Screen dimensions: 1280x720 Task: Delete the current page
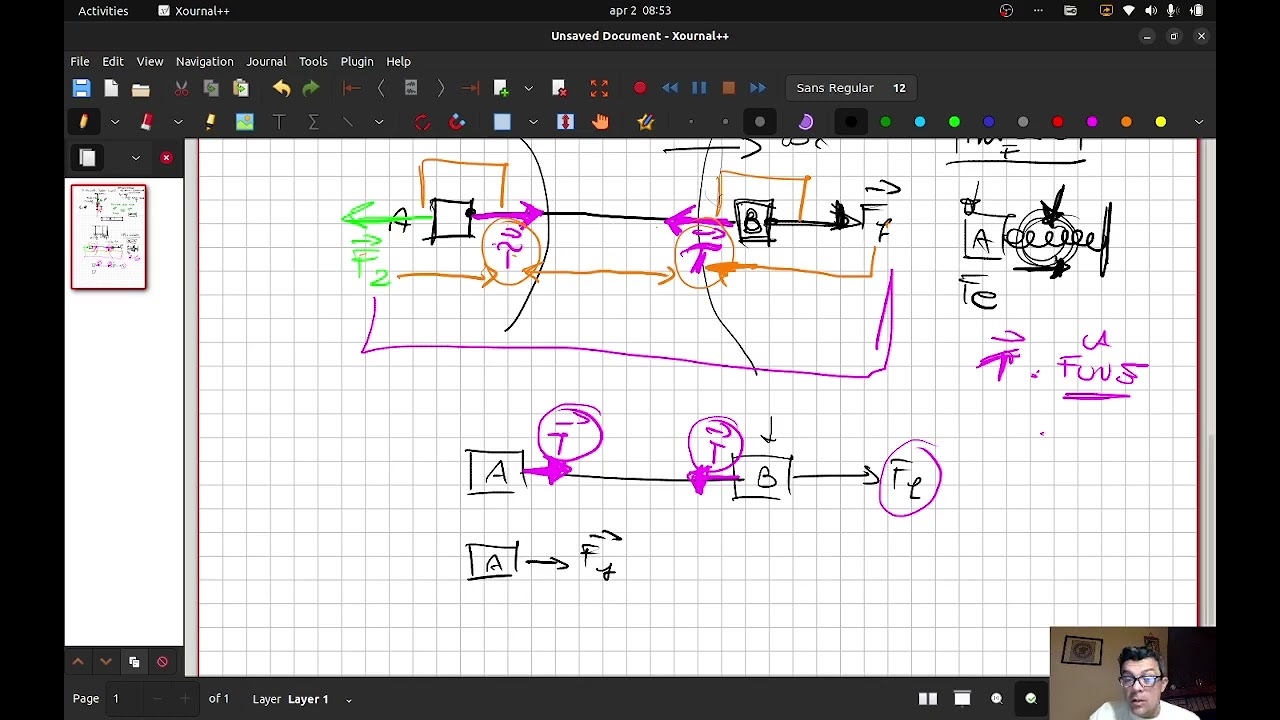[559, 88]
